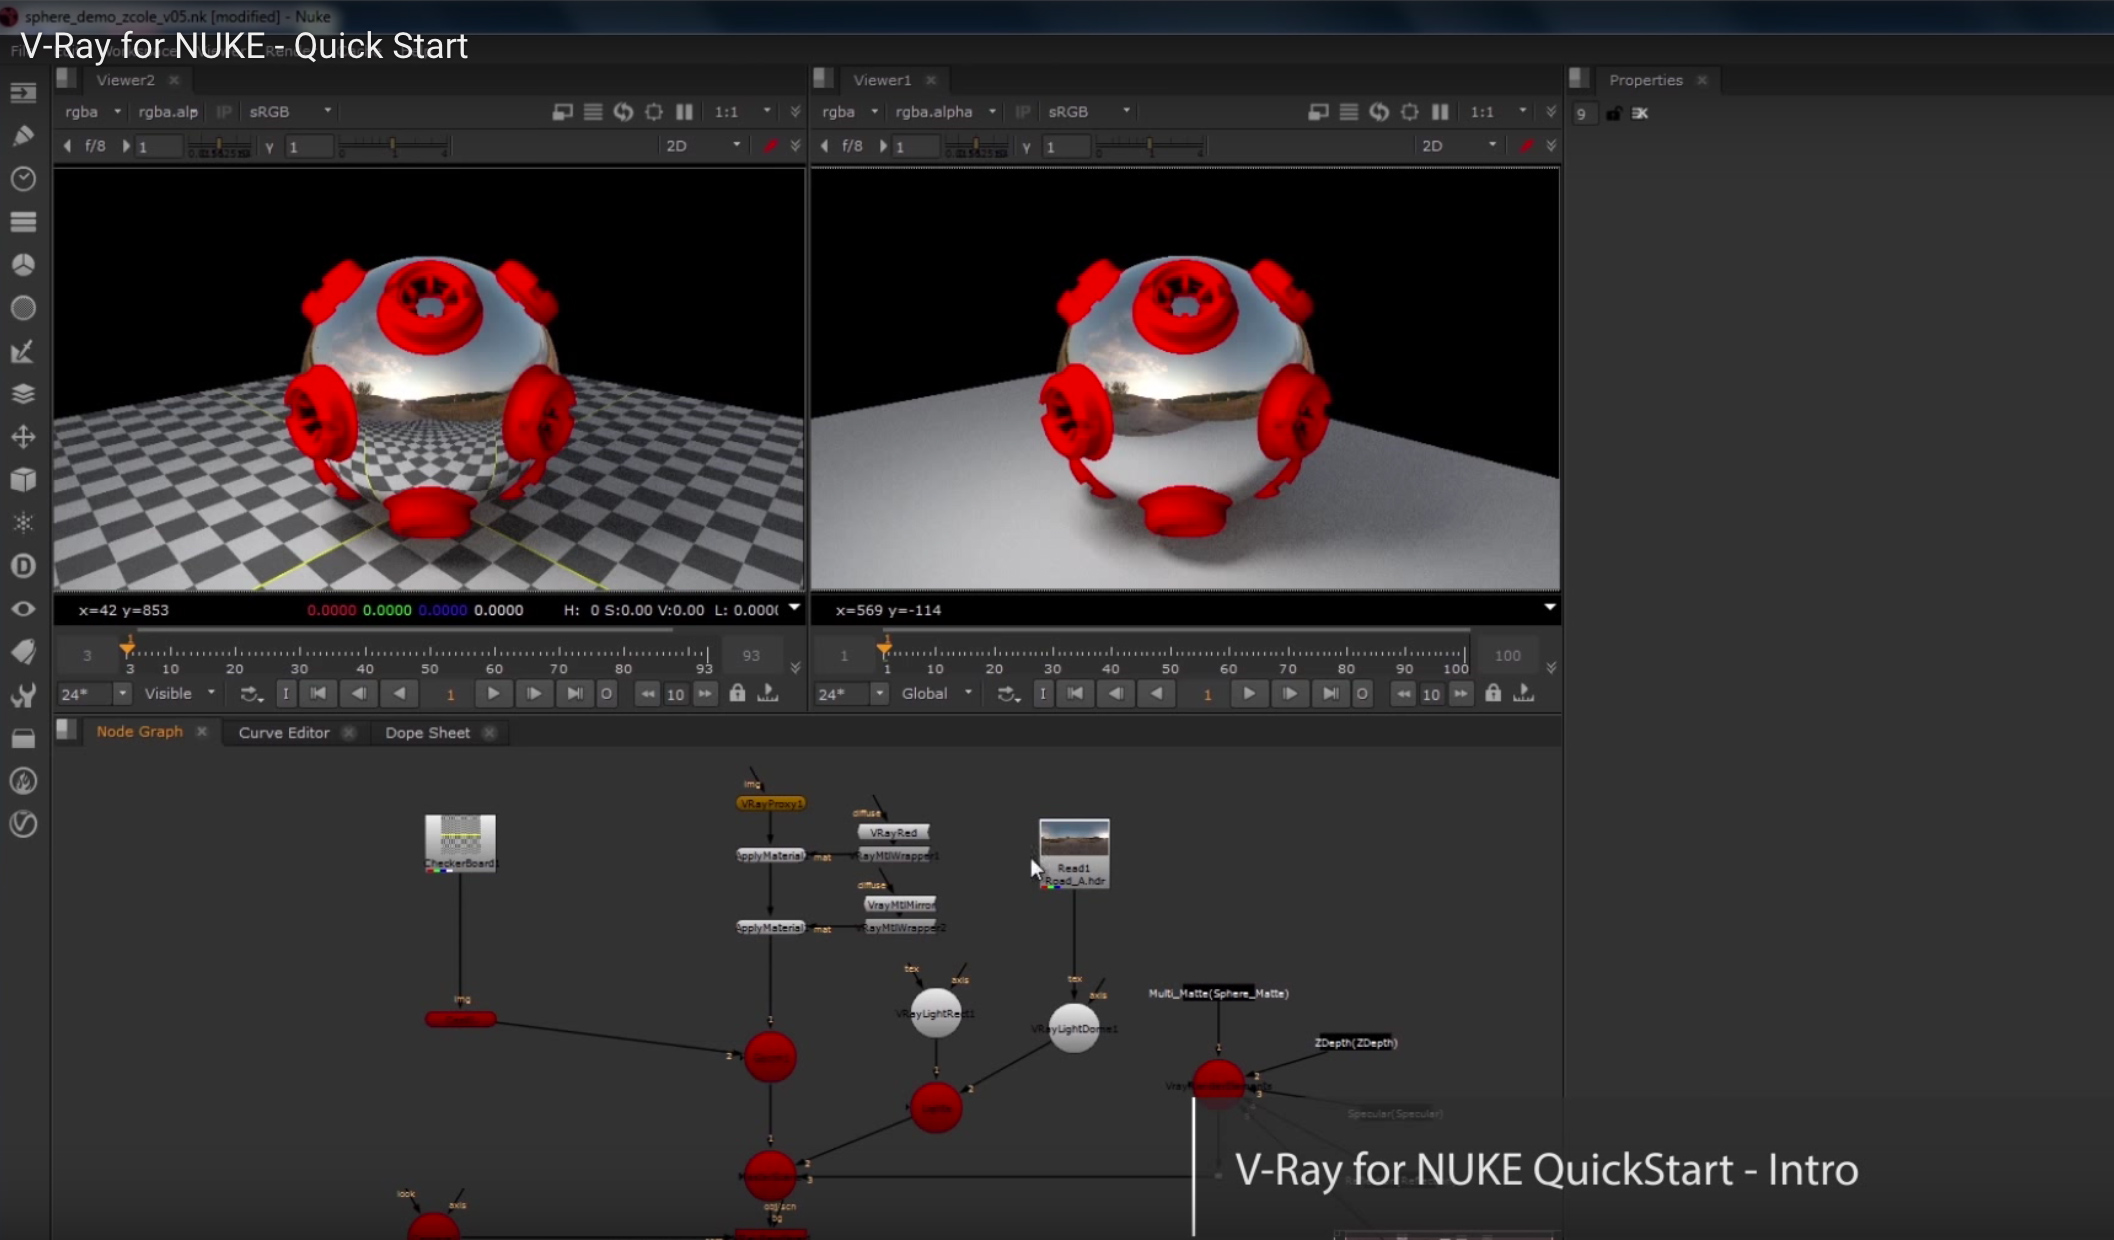Screen dimensions: 2114x1240
Task: Toggle viewer2 rgba.alp channel display
Action: click(x=167, y=111)
